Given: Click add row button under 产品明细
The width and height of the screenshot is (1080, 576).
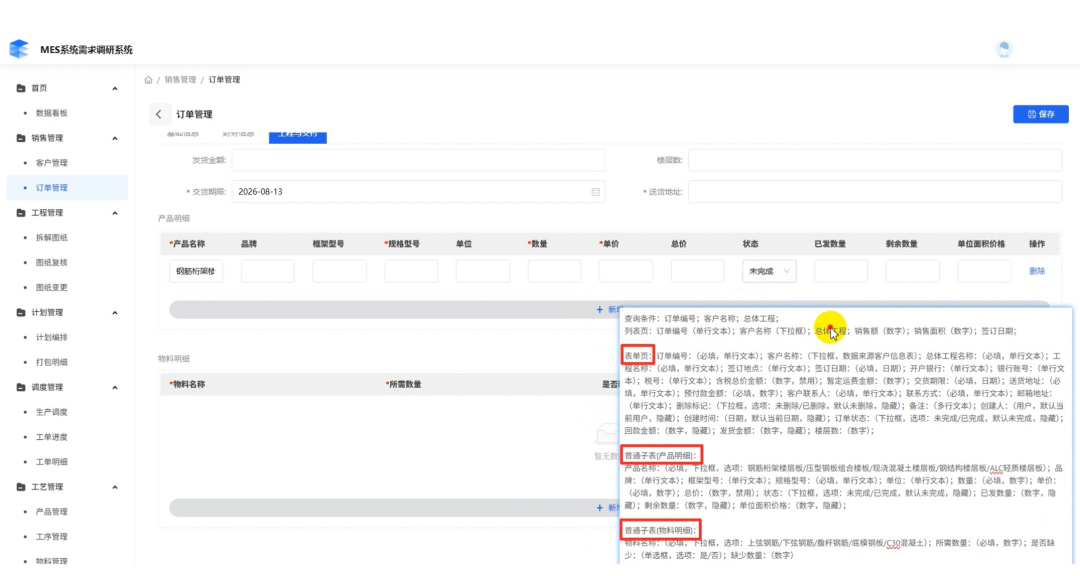Looking at the screenshot, I should click(609, 309).
